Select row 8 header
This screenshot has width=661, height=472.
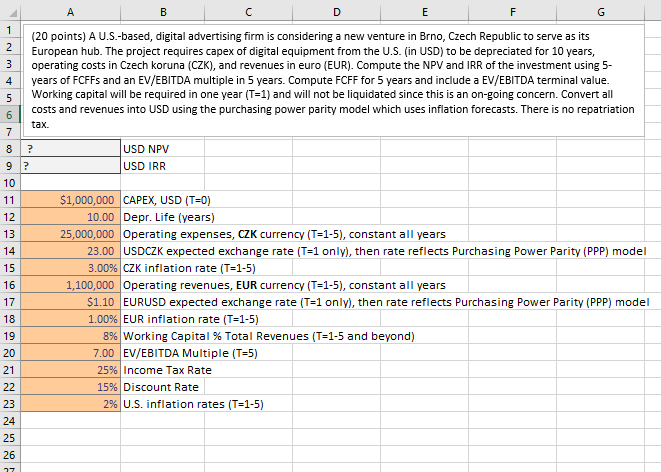coord(10,149)
